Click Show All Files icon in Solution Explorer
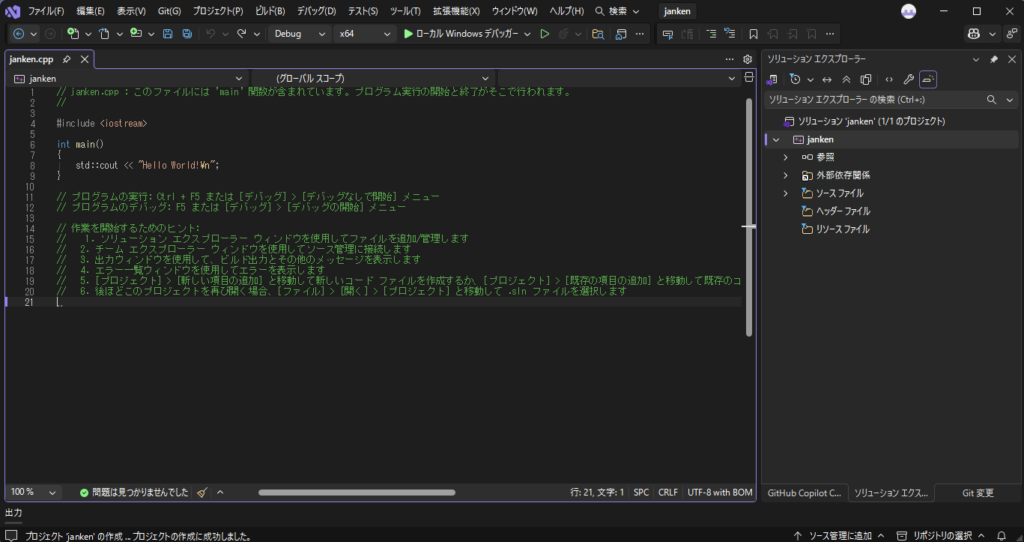Viewport: 1024px width, 542px height. pyautogui.click(x=866, y=80)
